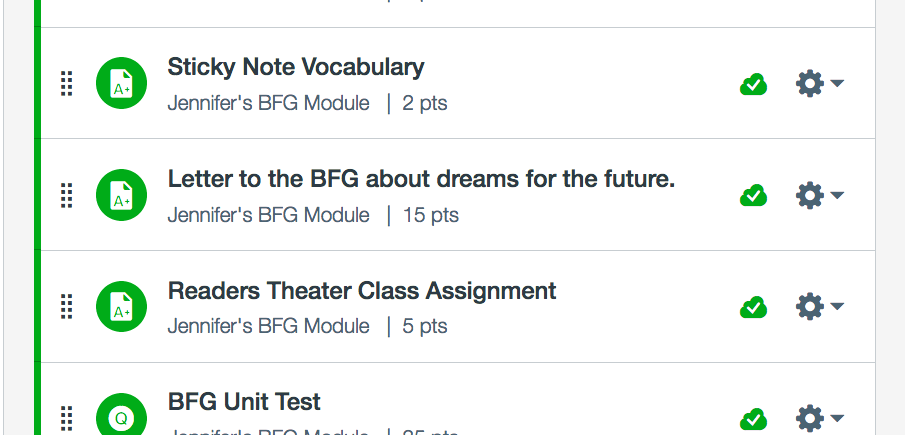Open gear settings menu for Sticky Note Vocabulary
The width and height of the screenshot is (905, 435).
coord(819,84)
